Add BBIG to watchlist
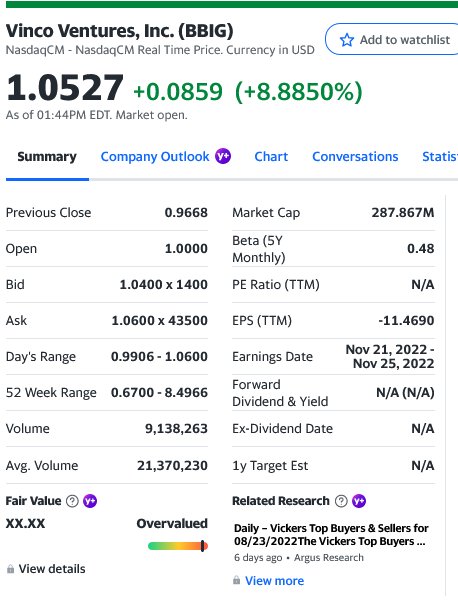The image size is (458, 608). pos(392,39)
